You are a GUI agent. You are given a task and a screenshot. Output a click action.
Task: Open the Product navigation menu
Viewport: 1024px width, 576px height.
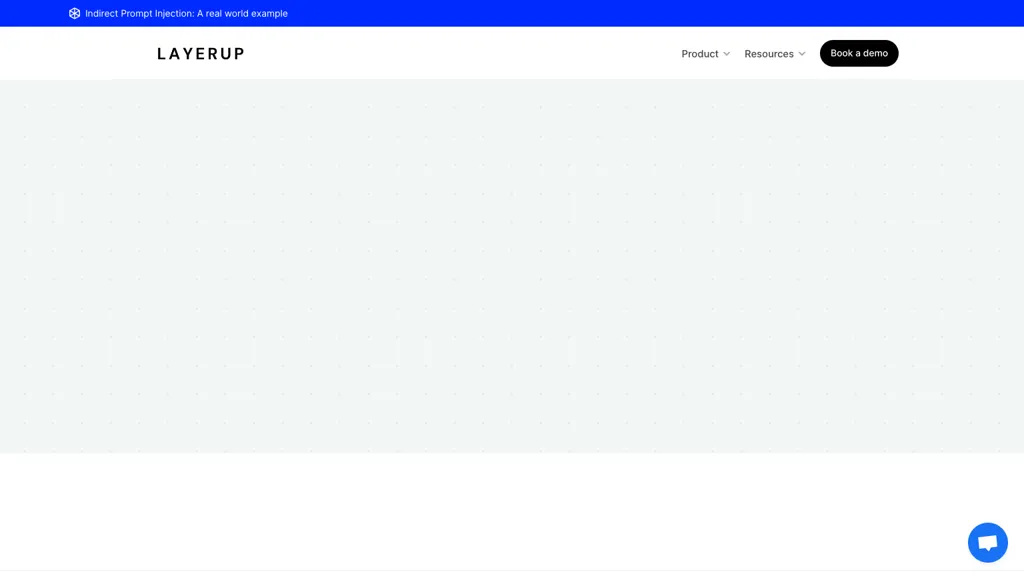(x=700, y=54)
